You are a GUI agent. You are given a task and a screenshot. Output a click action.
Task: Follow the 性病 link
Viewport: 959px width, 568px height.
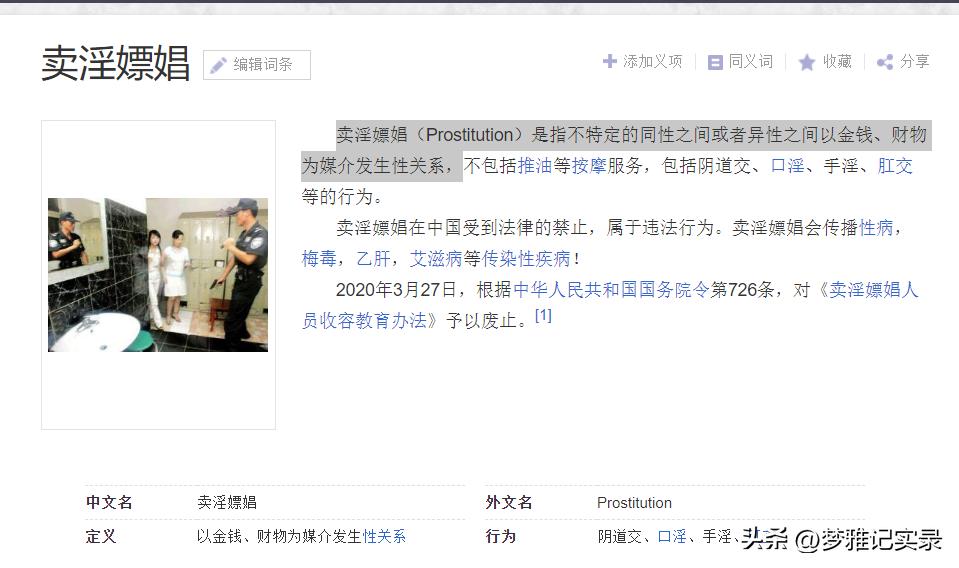tap(876, 227)
